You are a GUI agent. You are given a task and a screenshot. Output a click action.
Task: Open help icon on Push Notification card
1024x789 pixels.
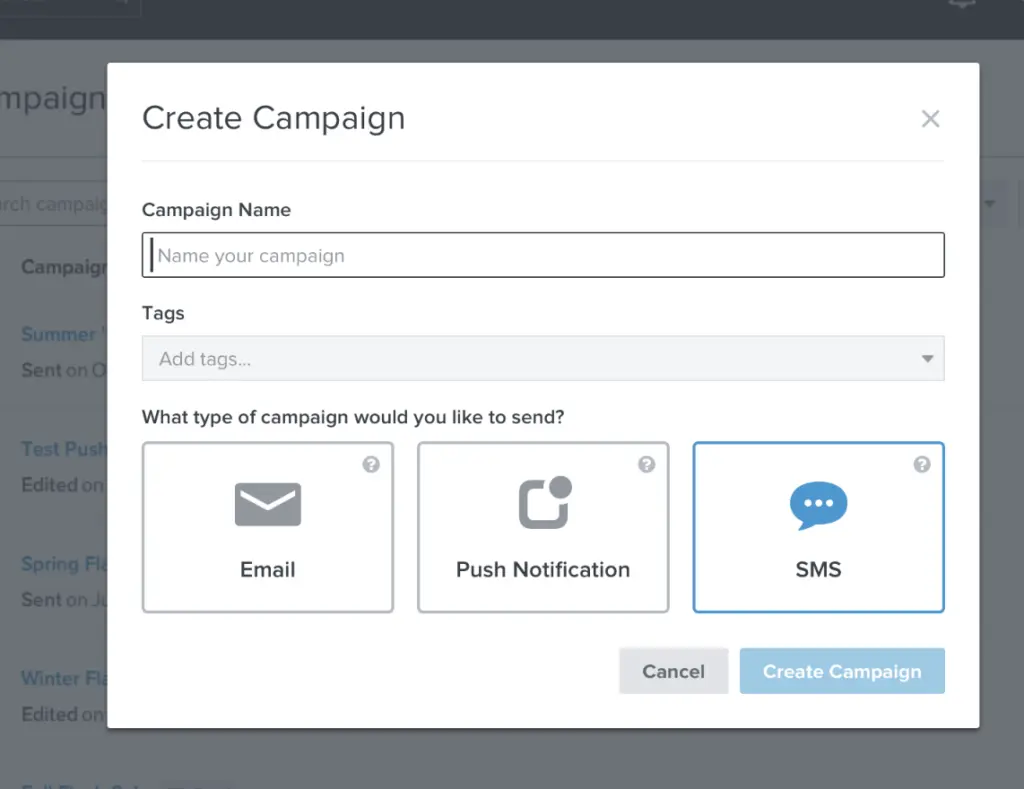(646, 465)
